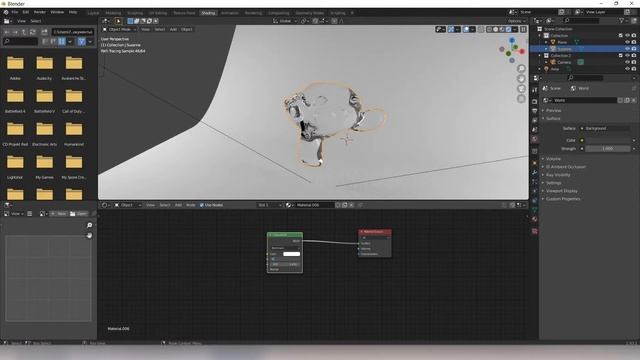The image size is (640, 360).
Task: Switch perspective/orthographic via the grid gizmo
Action: 521,99
